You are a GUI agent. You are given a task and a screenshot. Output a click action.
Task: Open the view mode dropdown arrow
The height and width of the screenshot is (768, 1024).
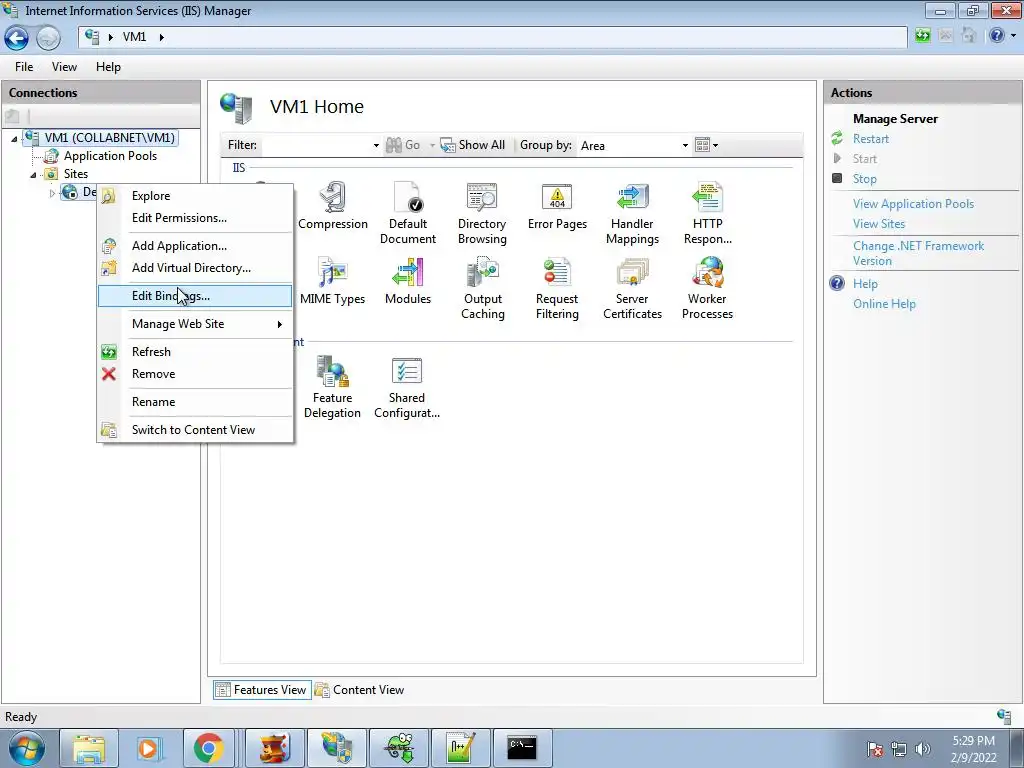[x=716, y=146]
